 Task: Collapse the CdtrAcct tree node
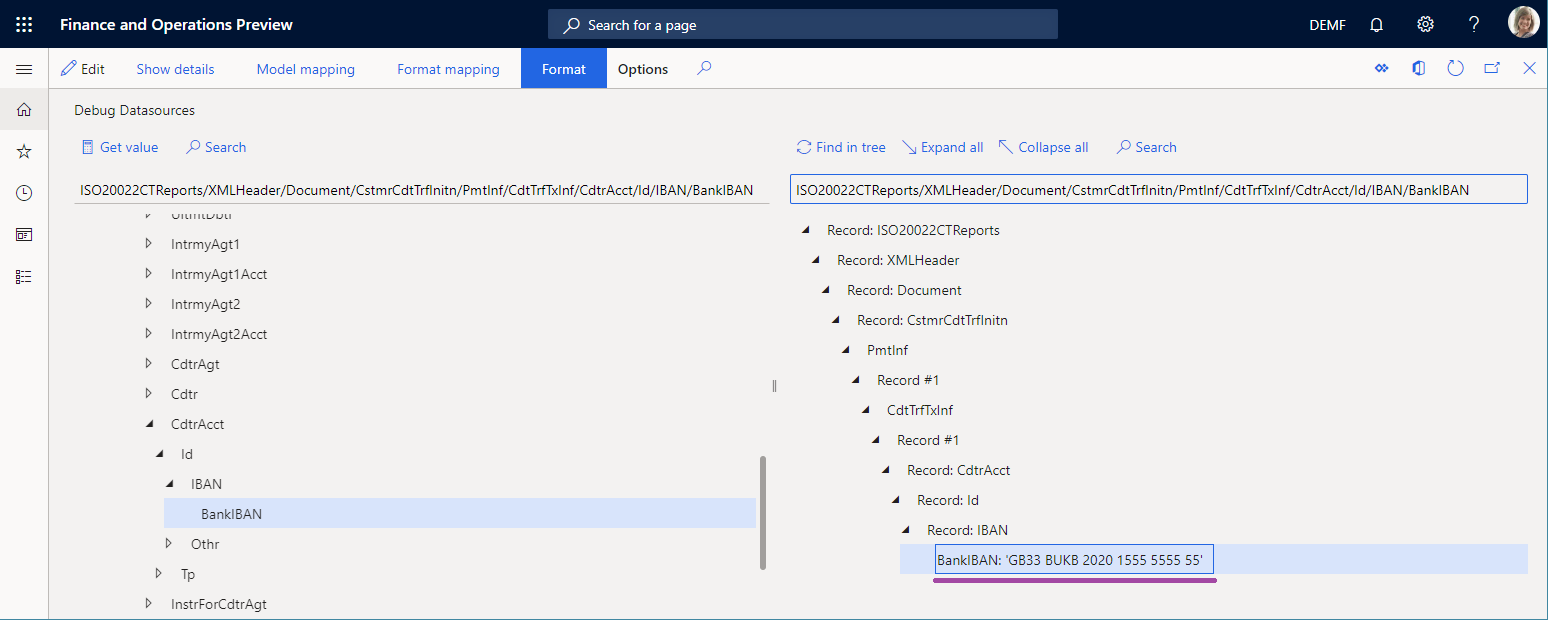[149, 424]
